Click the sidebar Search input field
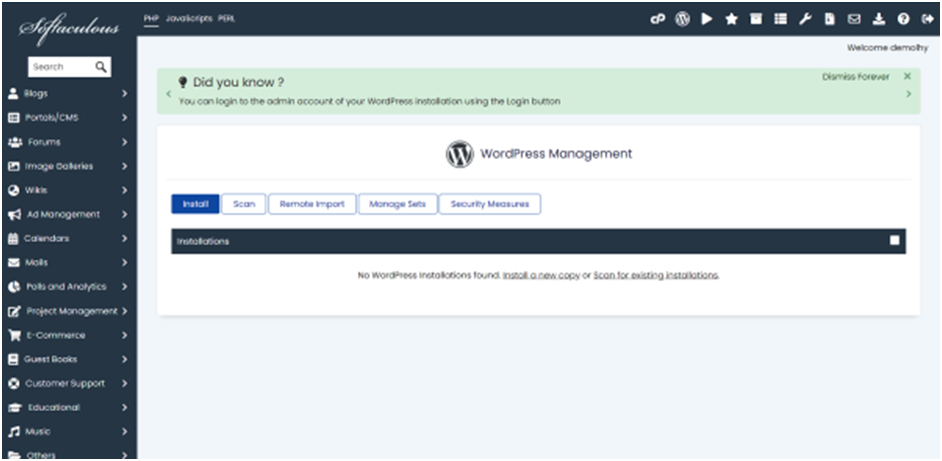942x461 pixels. click(x=60, y=67)
